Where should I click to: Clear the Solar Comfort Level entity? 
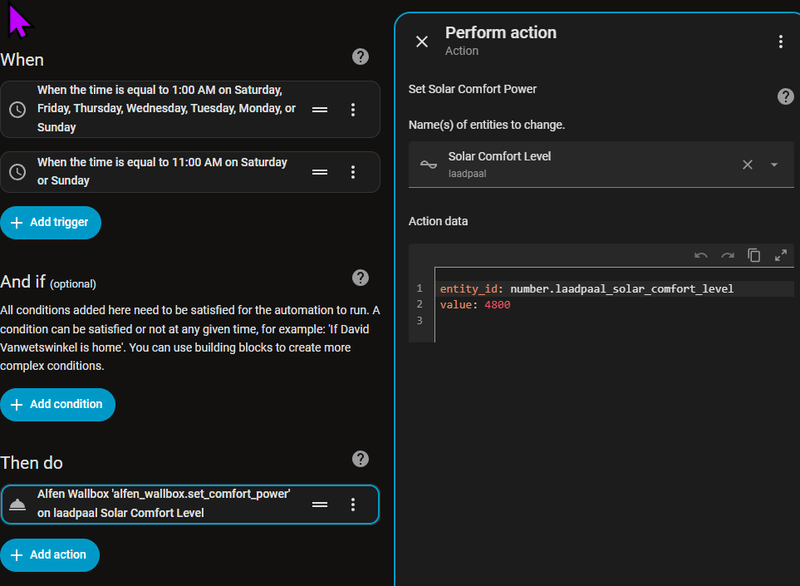[747, 165]
